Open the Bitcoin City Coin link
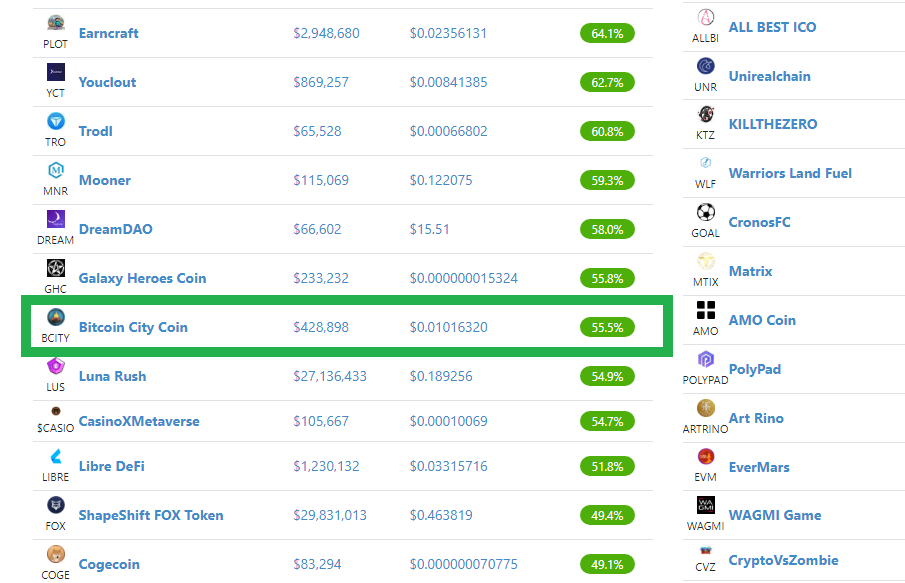905x583 pixels. 133,328
